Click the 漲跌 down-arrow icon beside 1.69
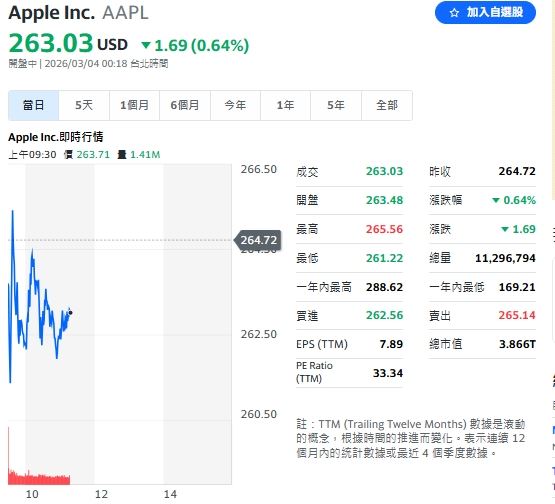 point(505,229)
